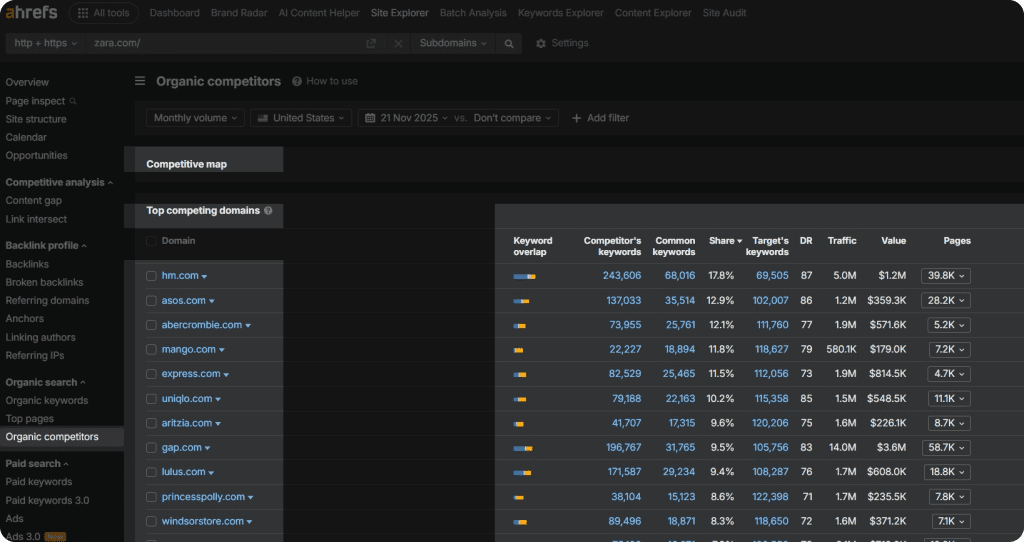
Task: Check the uniqlo.com row checkbox
Action: click(151, 399)
